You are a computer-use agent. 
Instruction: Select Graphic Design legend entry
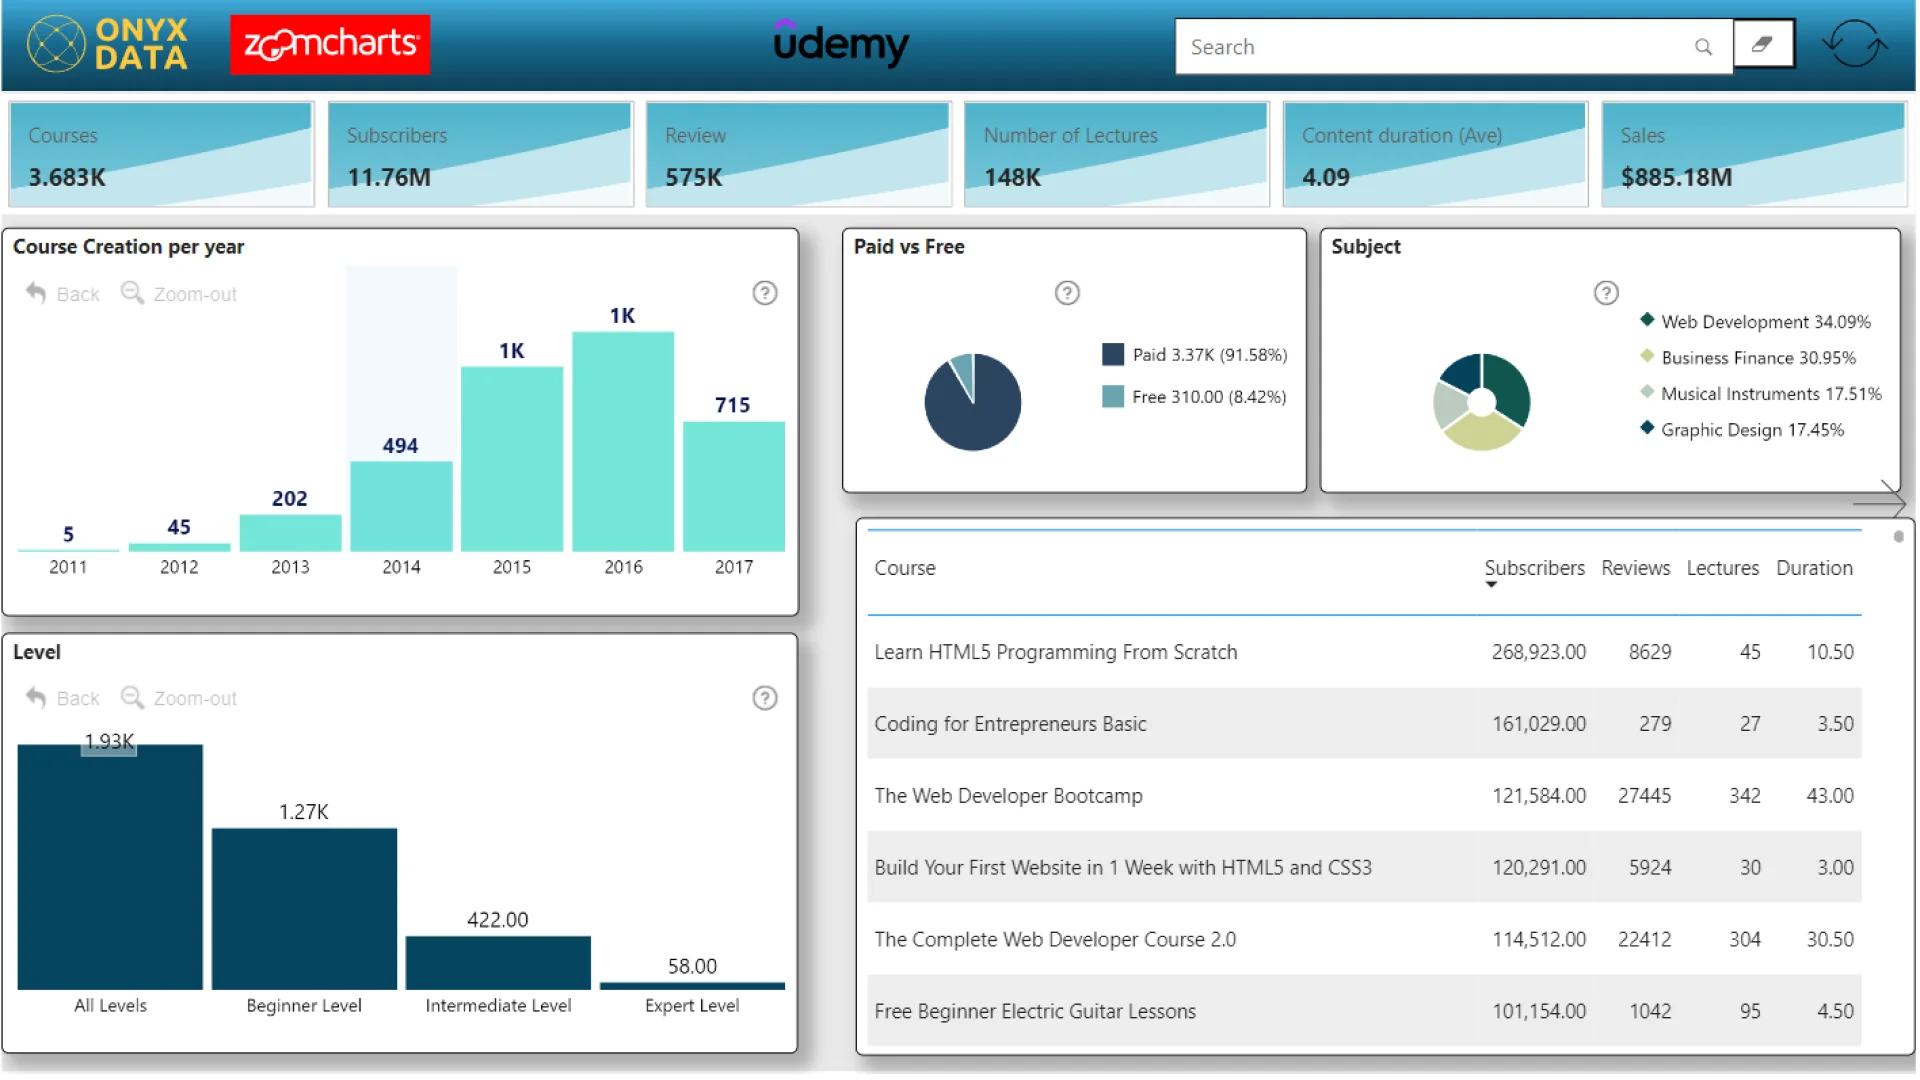(x=1742, y=429)
